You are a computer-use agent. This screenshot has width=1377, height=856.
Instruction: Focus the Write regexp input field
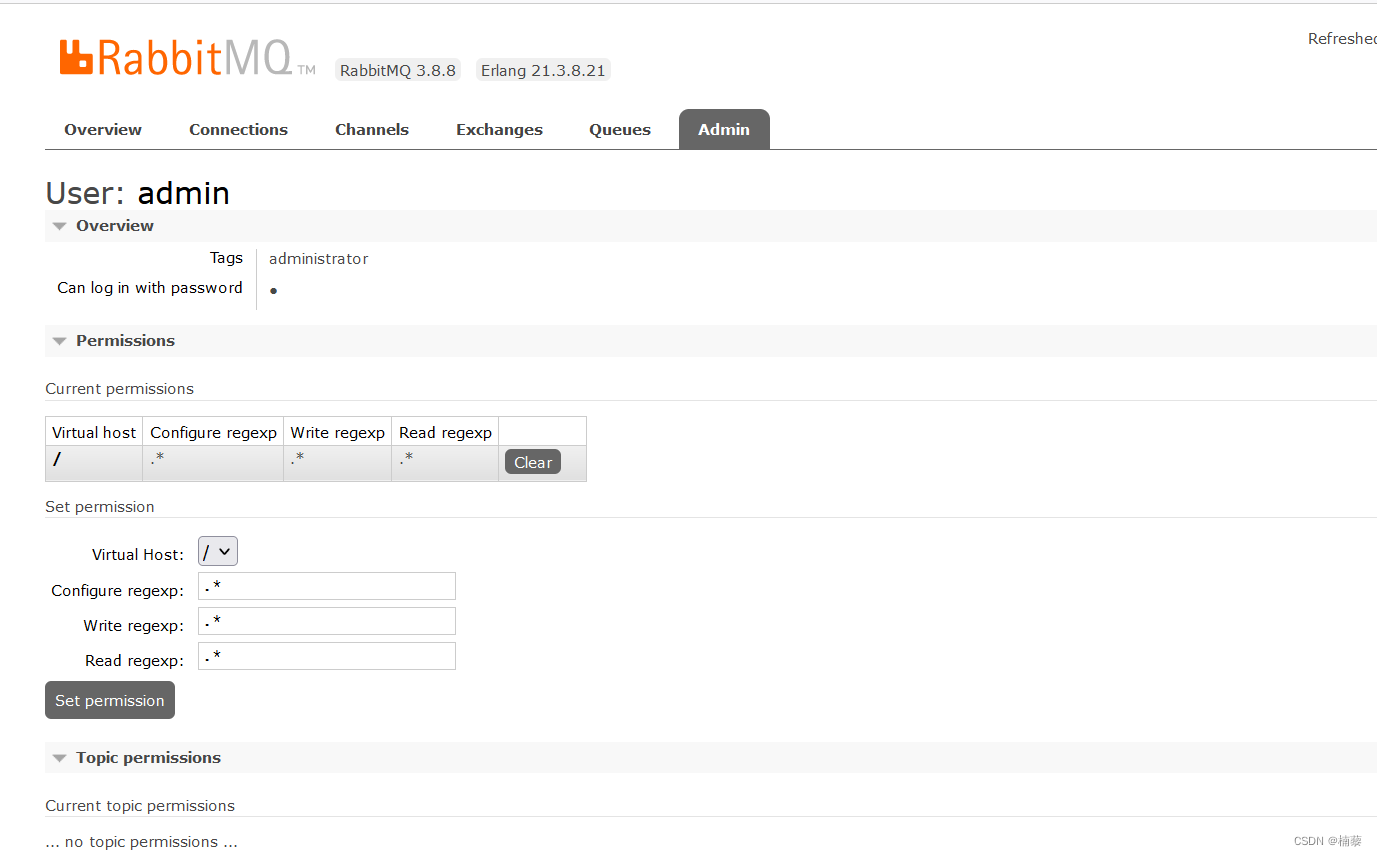point(327,621)
